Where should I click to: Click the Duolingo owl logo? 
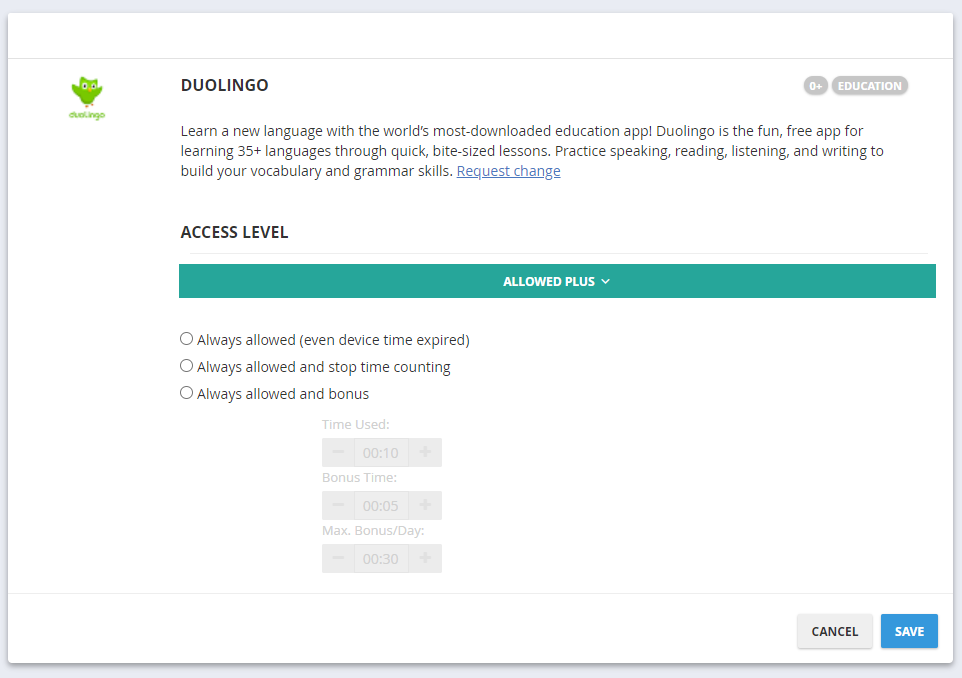pos(86,96)
